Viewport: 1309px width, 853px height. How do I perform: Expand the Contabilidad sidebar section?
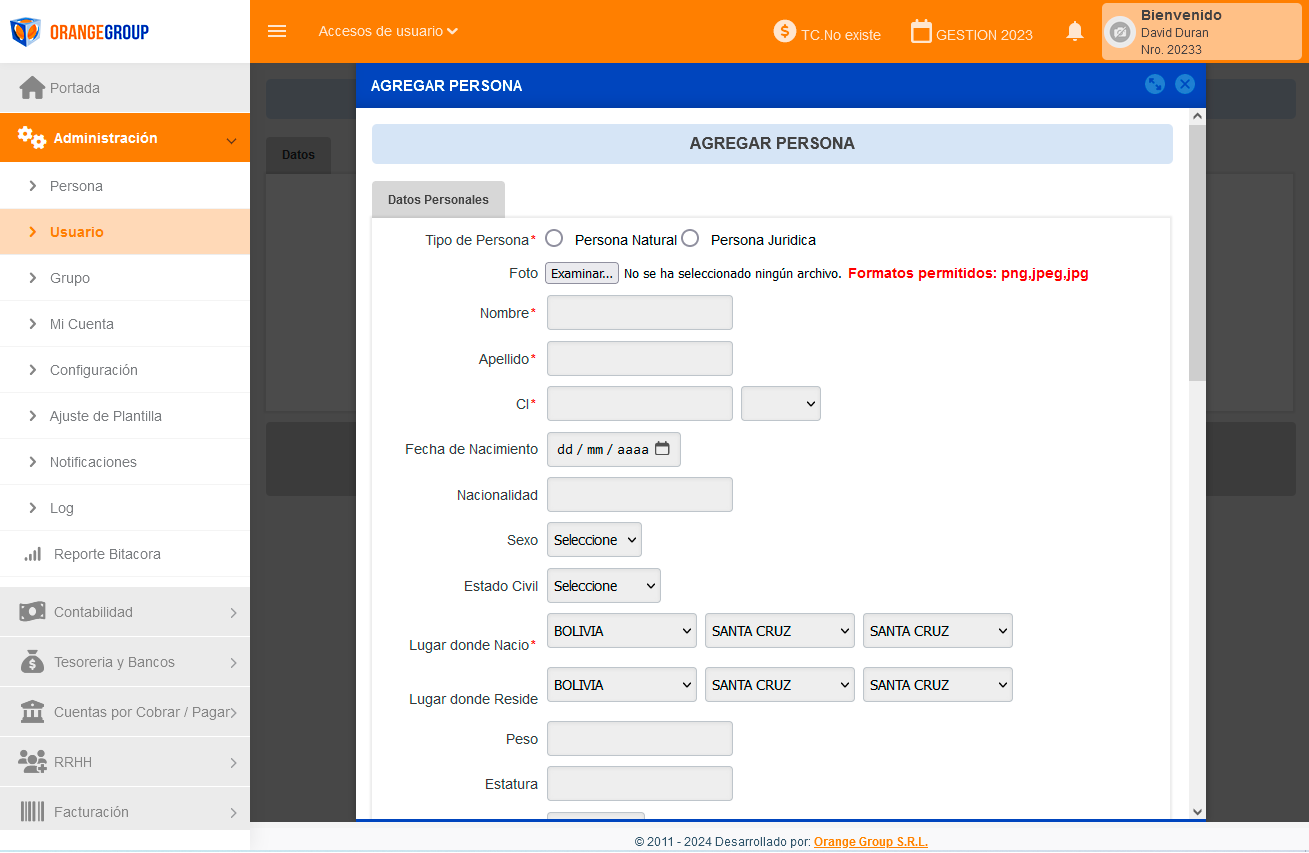click(125, 612)
